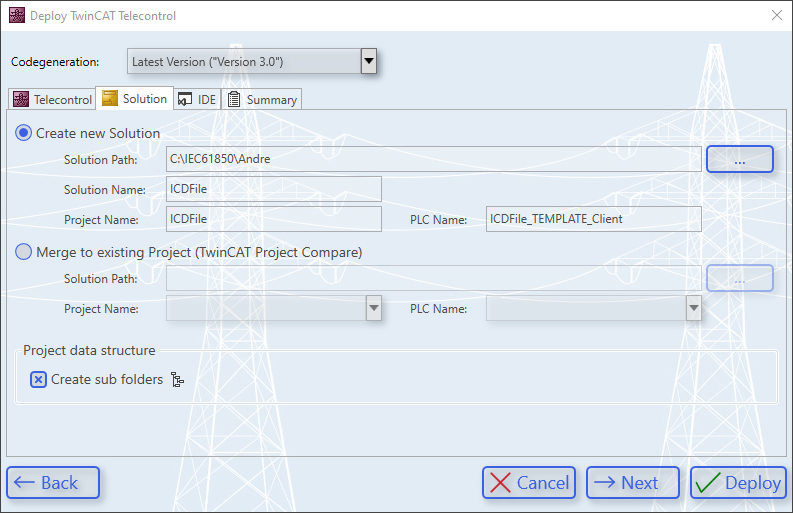Browse for the new Solution Path
This screenshot has height=513, width=793.
739,159
